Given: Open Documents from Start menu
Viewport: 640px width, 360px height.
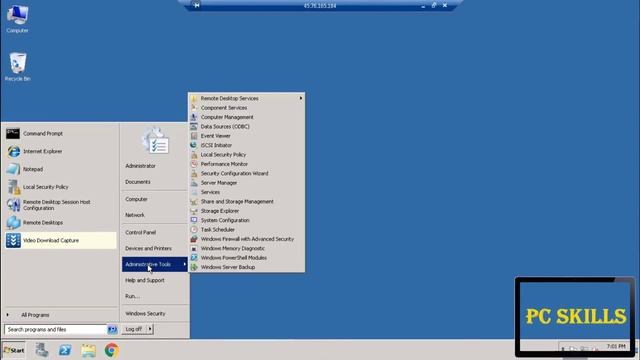Looking at the screenshot, I should click(x=138, y=182).
